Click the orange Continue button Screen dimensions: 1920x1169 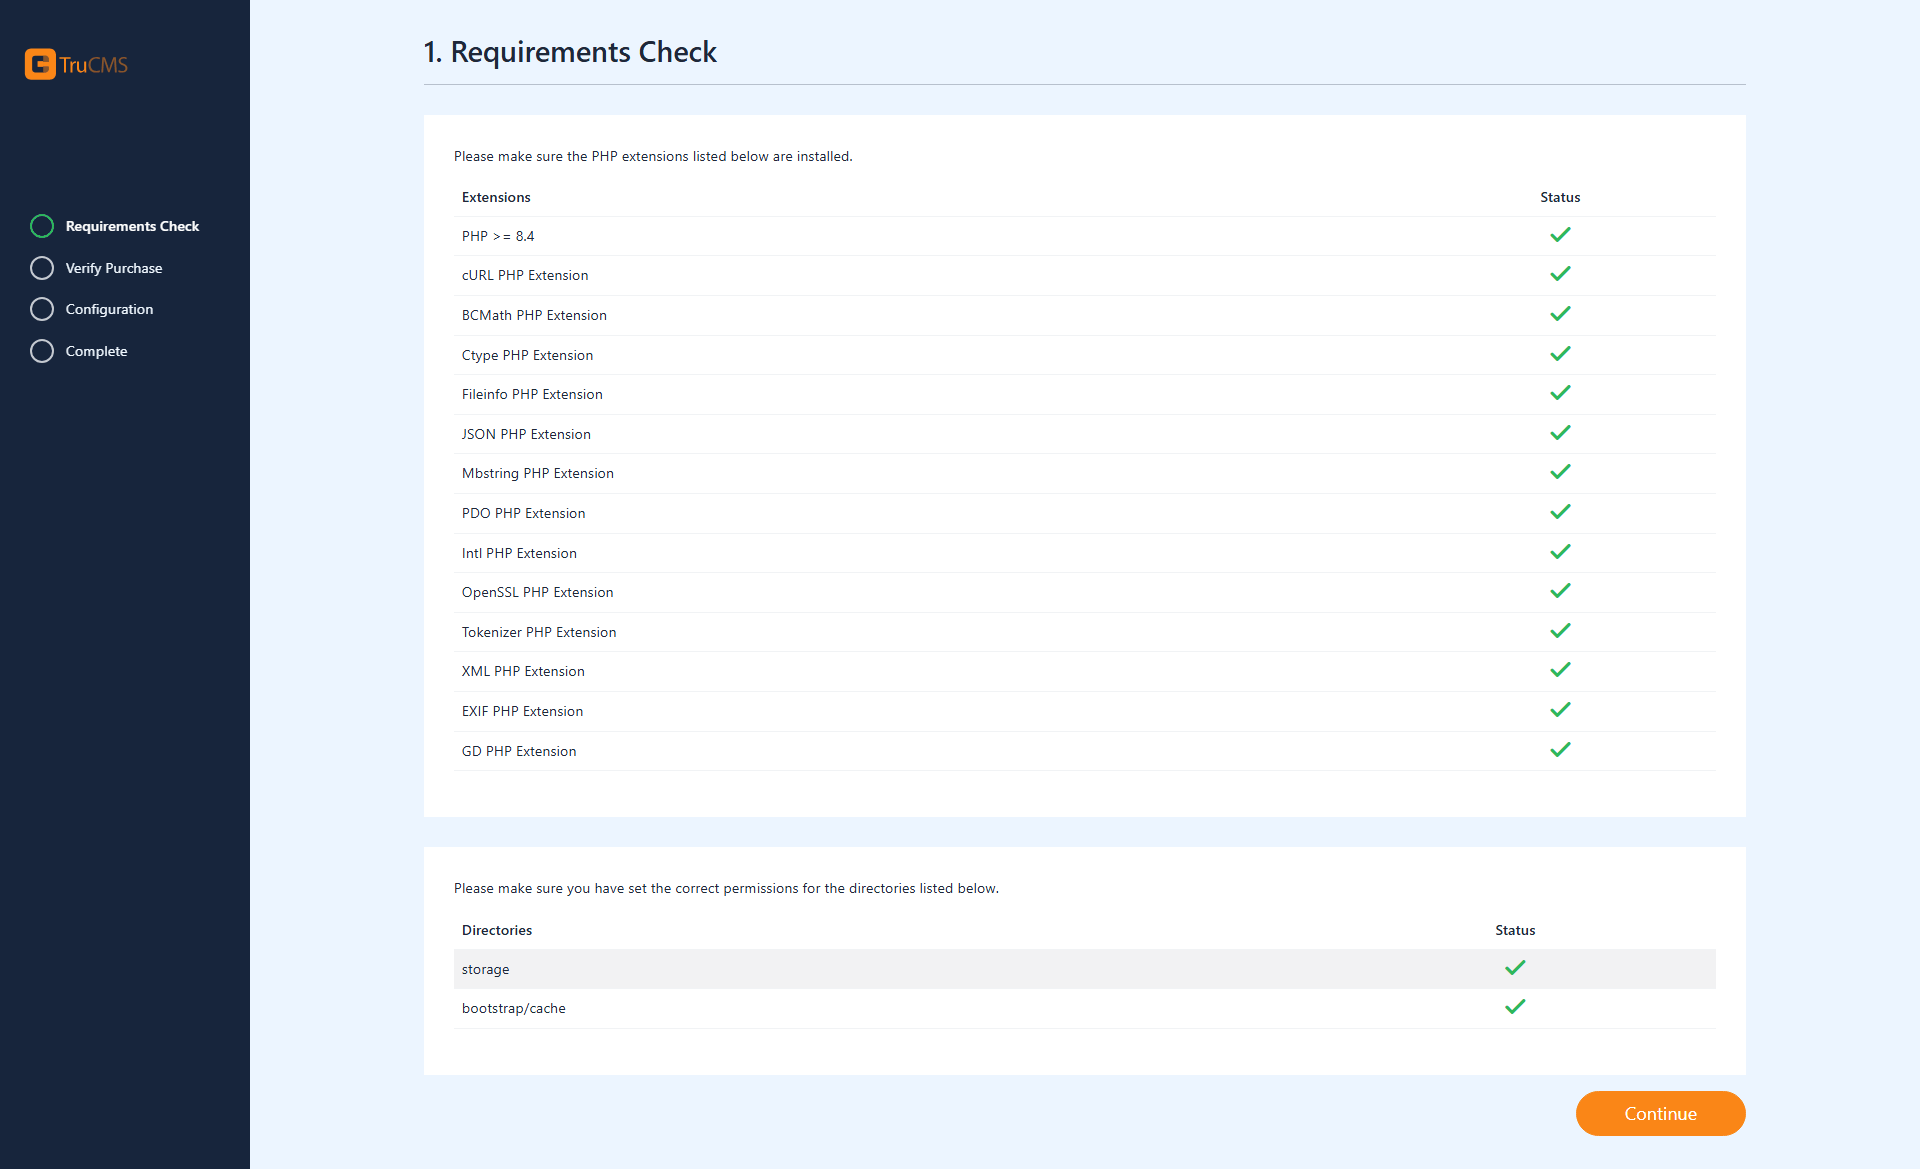pos(1660,1113)
